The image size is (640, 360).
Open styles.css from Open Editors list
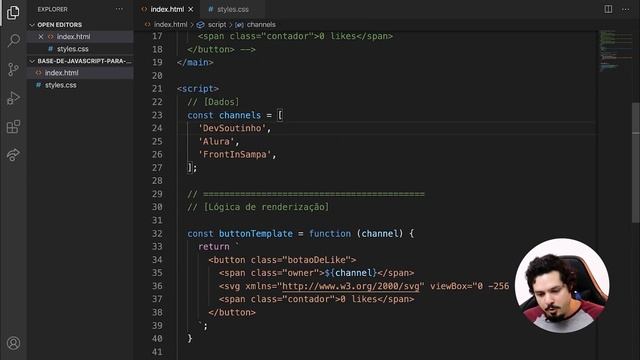click(x=73, y=49)
